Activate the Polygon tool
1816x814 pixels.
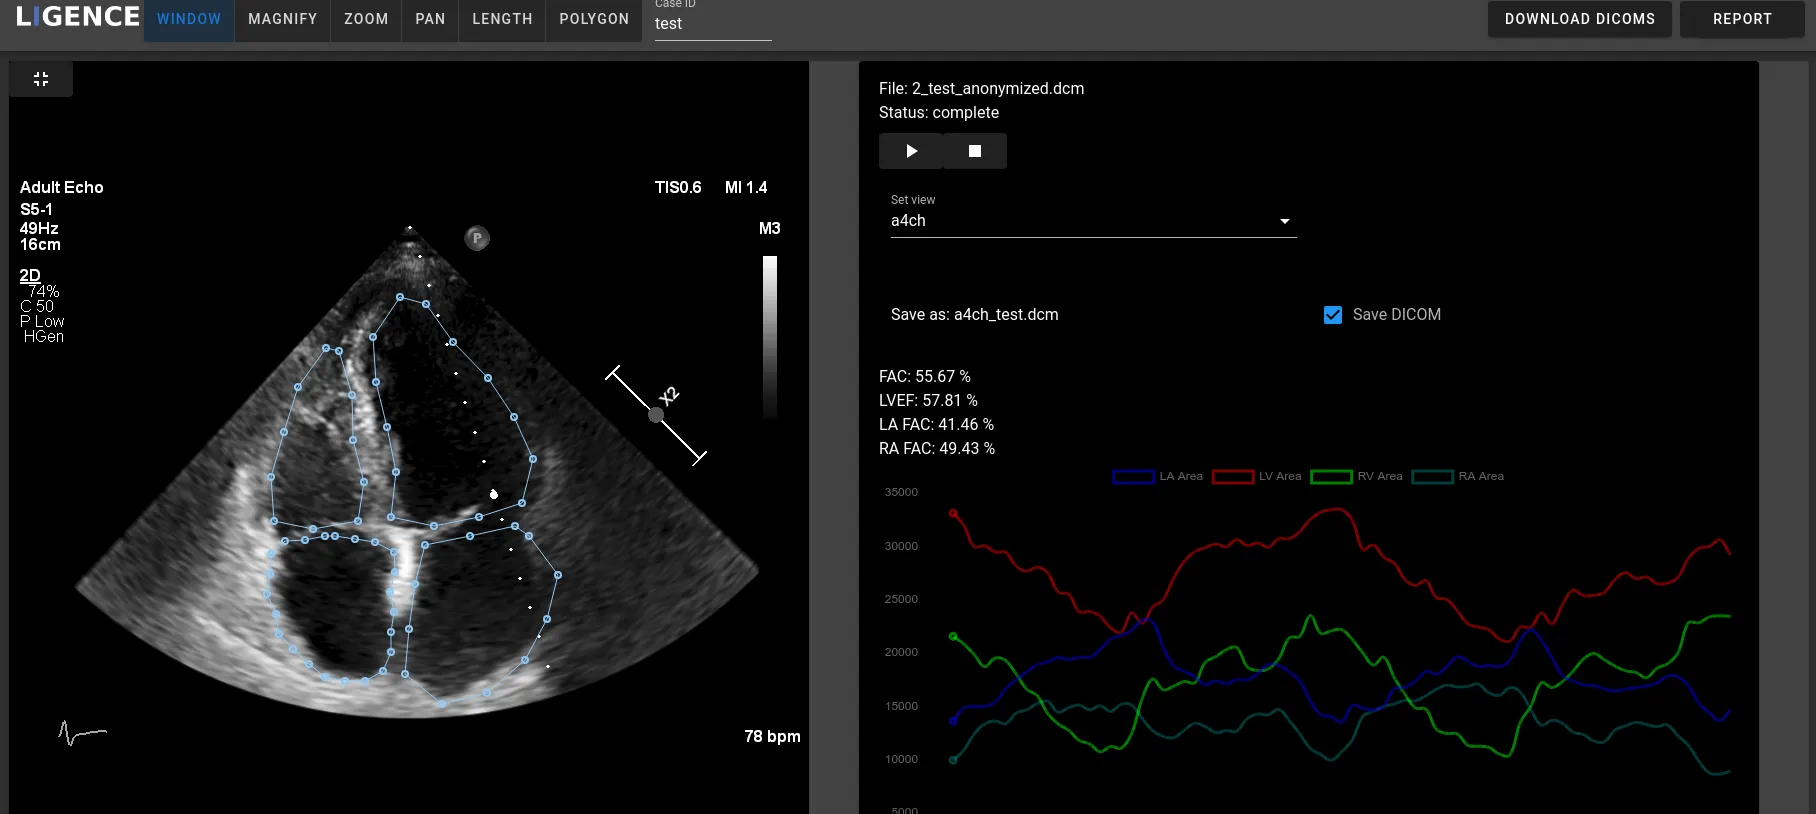(x=594, y=19)
